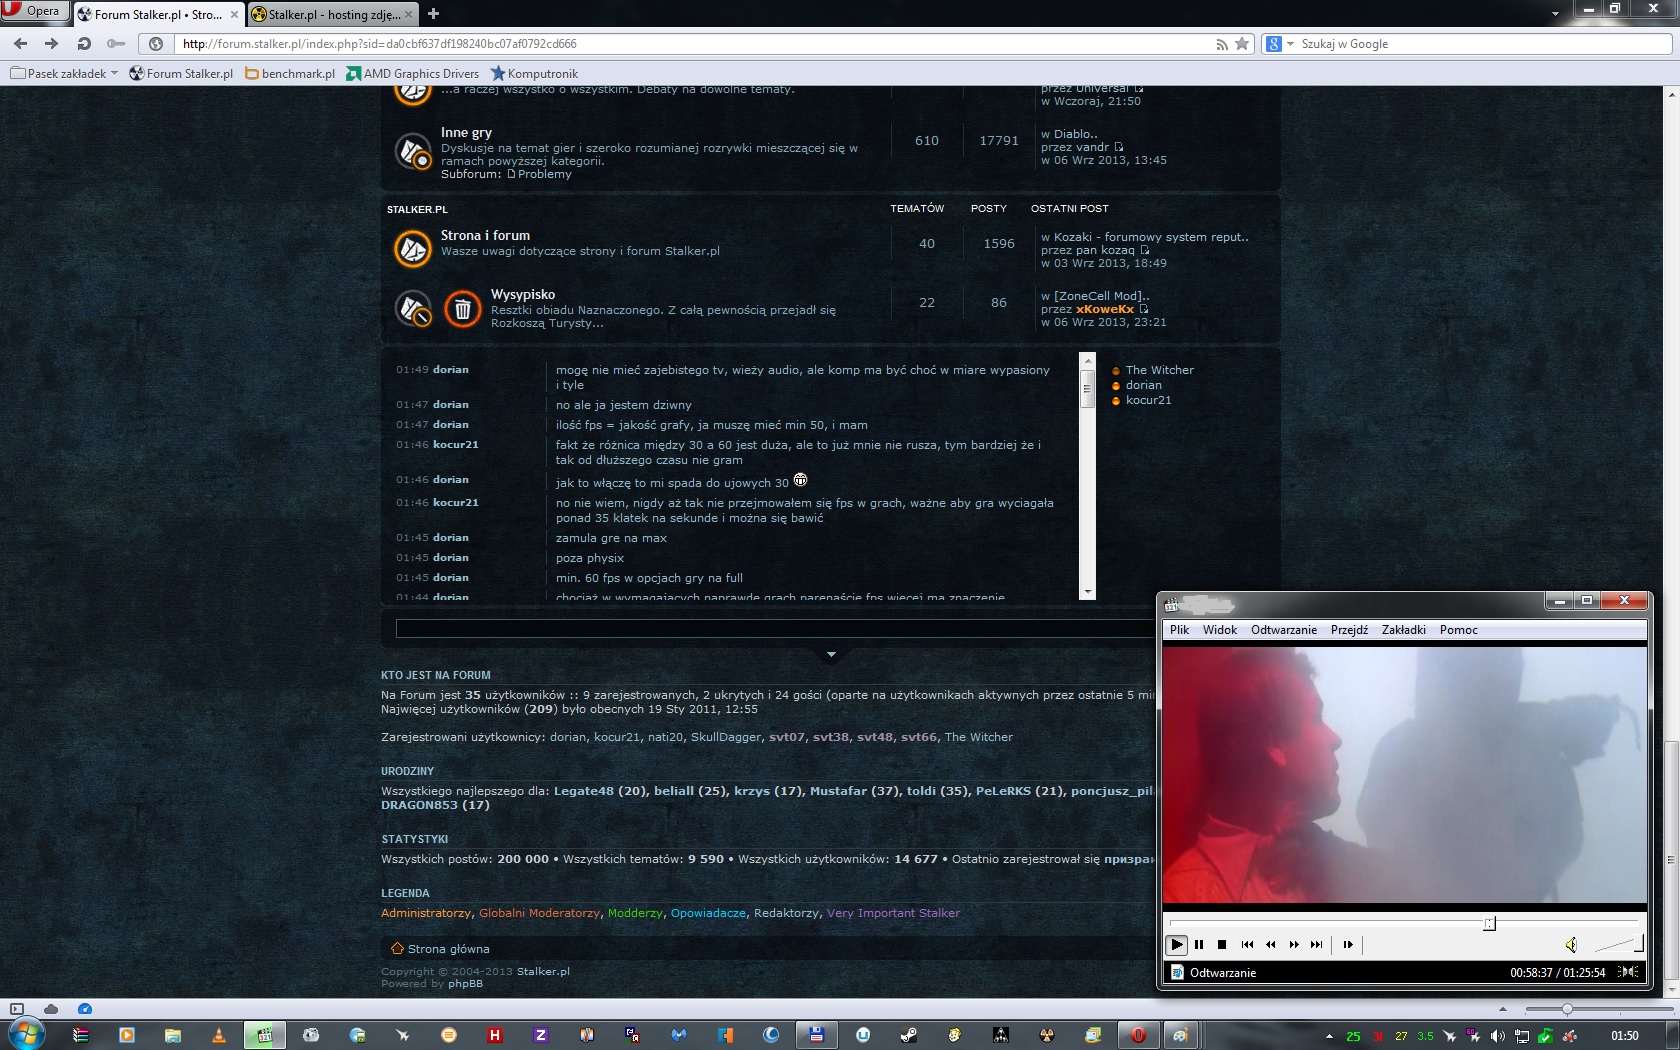Image resolution: width=1680 pixels, height=1050 pixels.
Task: Open search engine dropdown in search box
Action: click(x=1290, y=44)
